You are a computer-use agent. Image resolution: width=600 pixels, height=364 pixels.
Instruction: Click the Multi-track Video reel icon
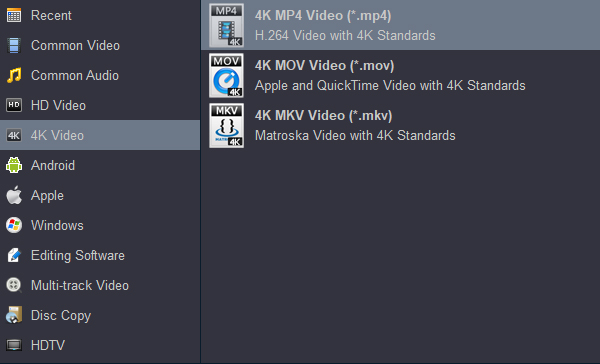(x=14, y=285)
